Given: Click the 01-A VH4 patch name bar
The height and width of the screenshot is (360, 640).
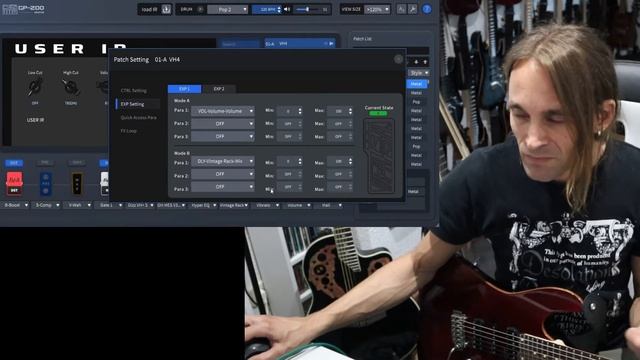Looking at the screenshot, I should [x=300, y=43].
